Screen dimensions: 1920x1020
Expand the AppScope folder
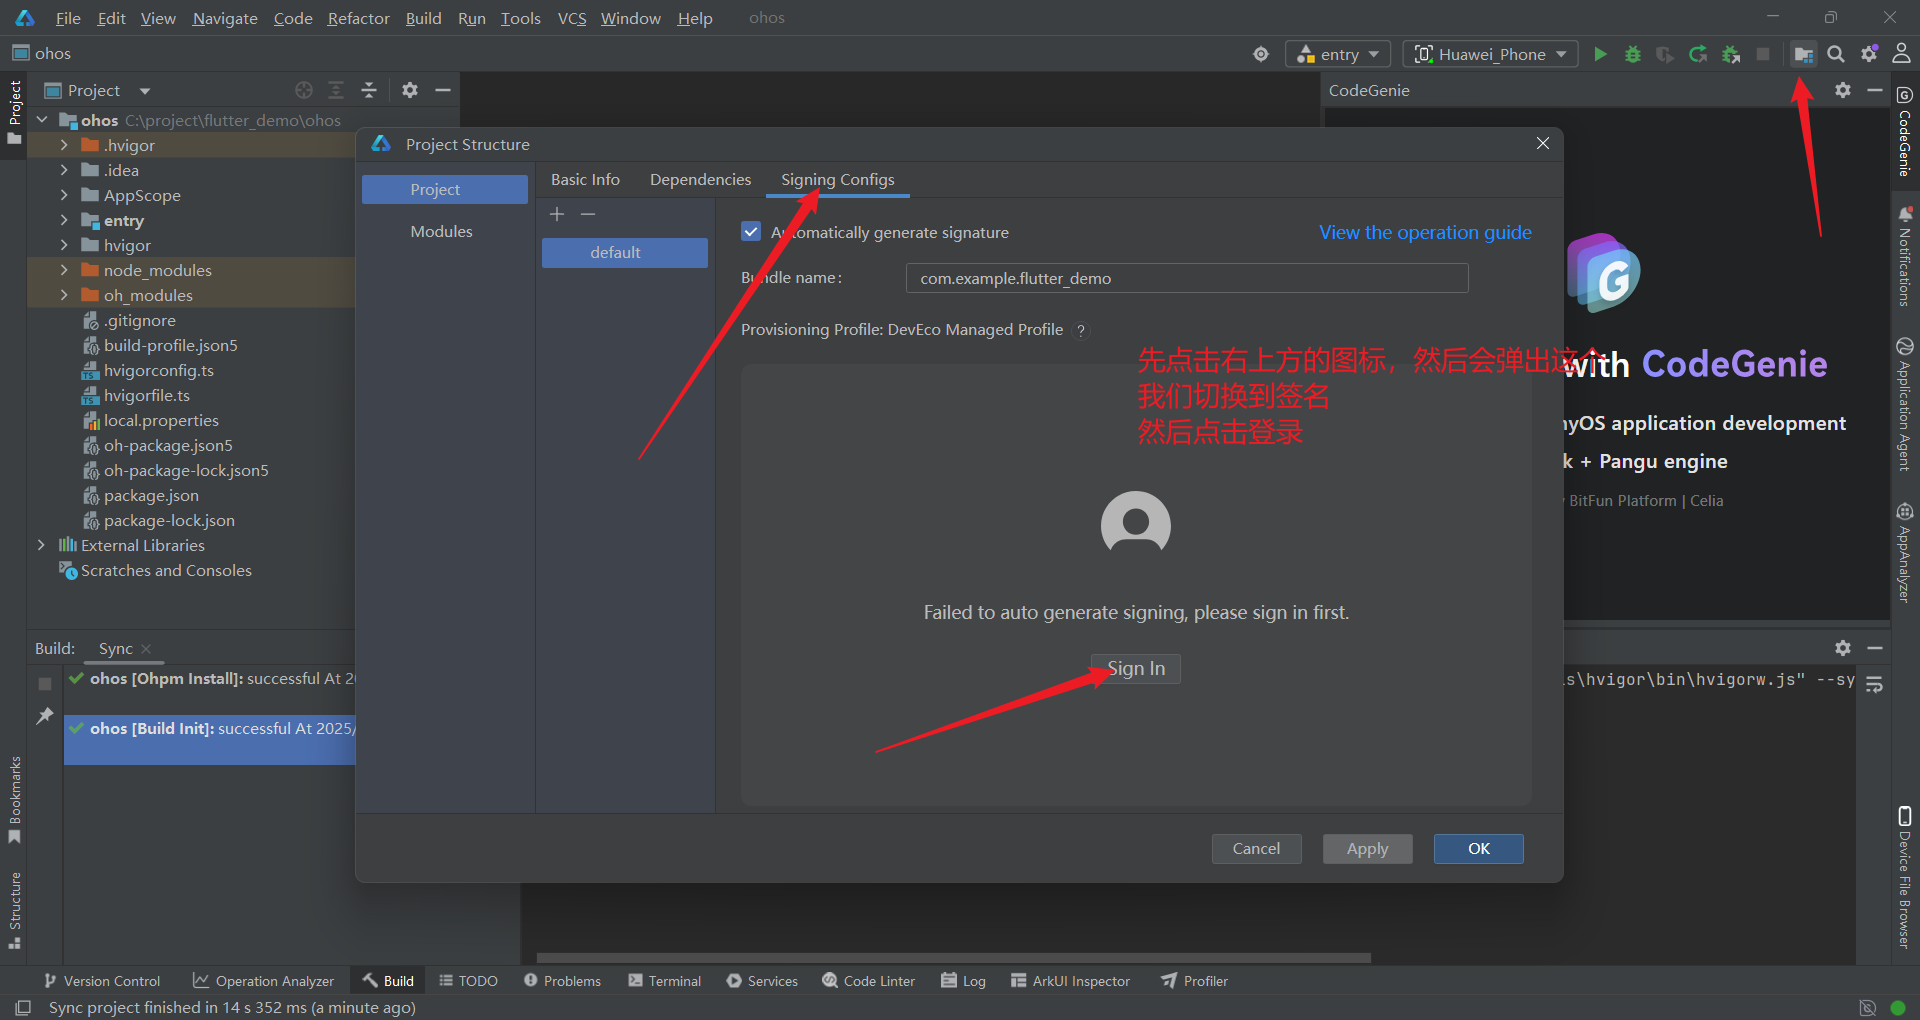(x=64, y=195)
